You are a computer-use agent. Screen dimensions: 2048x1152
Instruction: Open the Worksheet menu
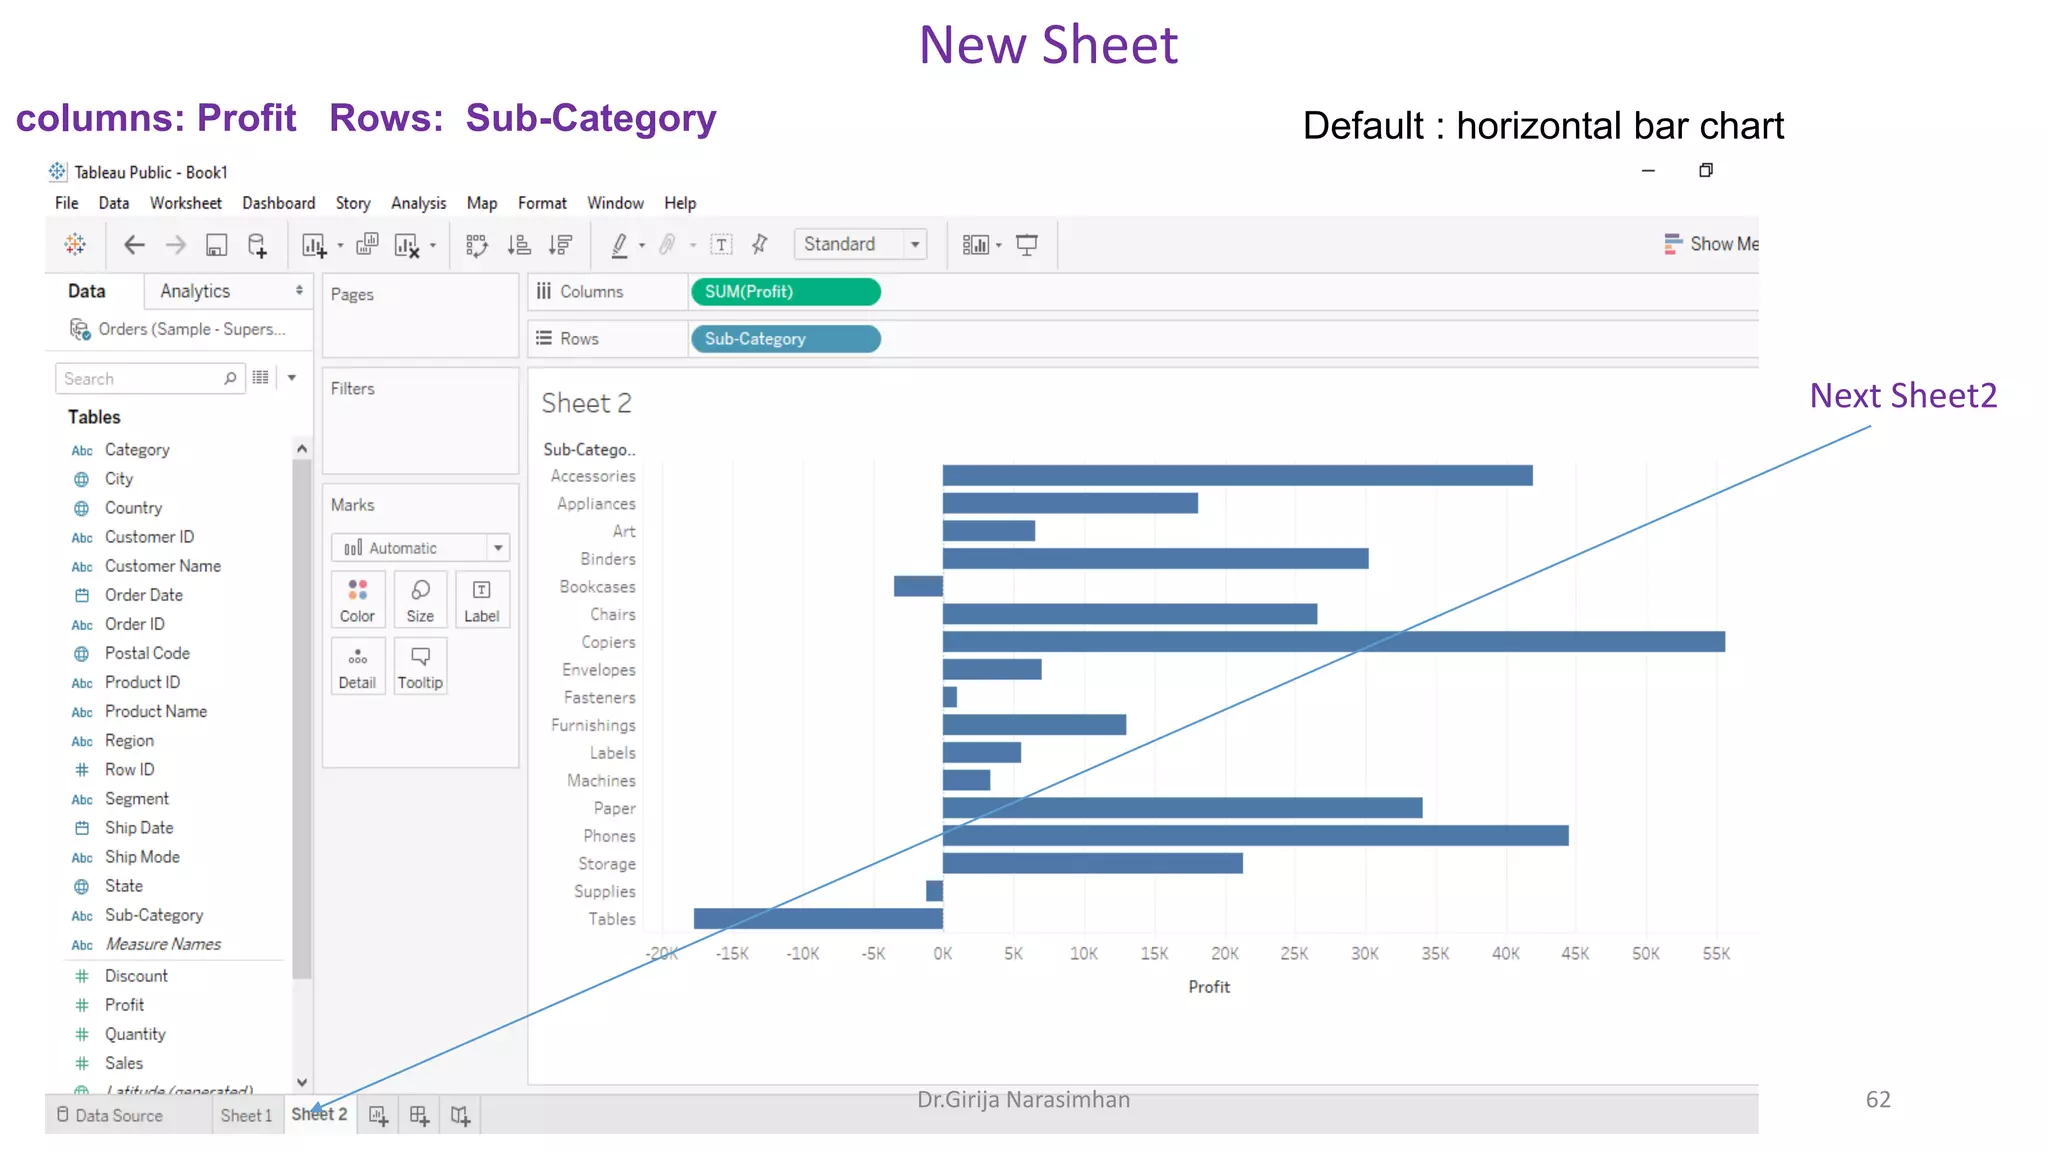pos(186,203)
